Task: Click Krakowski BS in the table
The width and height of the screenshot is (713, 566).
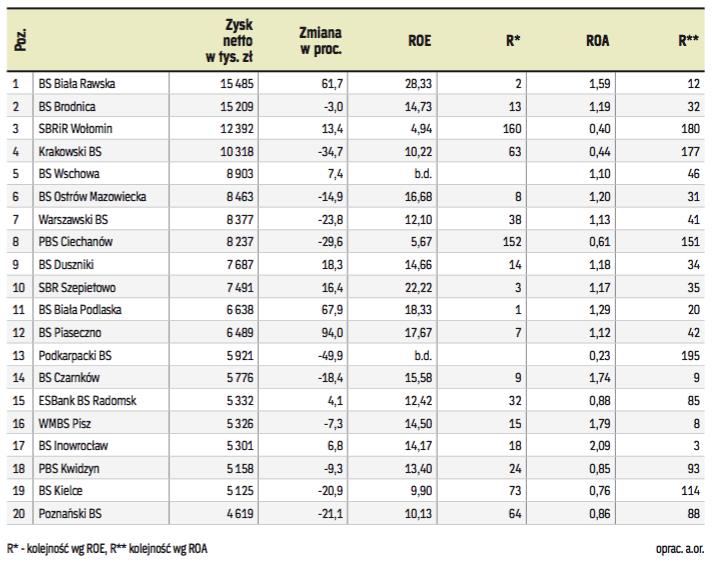Action: coord(70,151)
